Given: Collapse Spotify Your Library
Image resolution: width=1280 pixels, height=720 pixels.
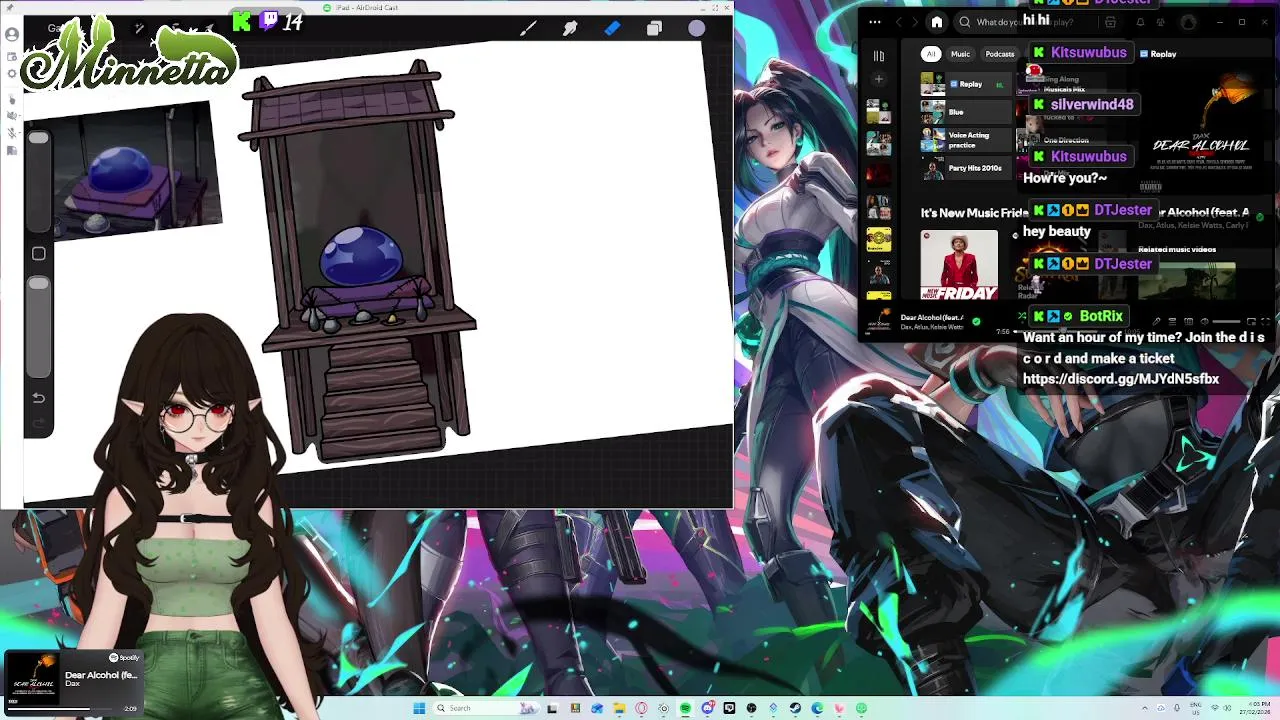Looking at the screenshot, I should 878,56.
